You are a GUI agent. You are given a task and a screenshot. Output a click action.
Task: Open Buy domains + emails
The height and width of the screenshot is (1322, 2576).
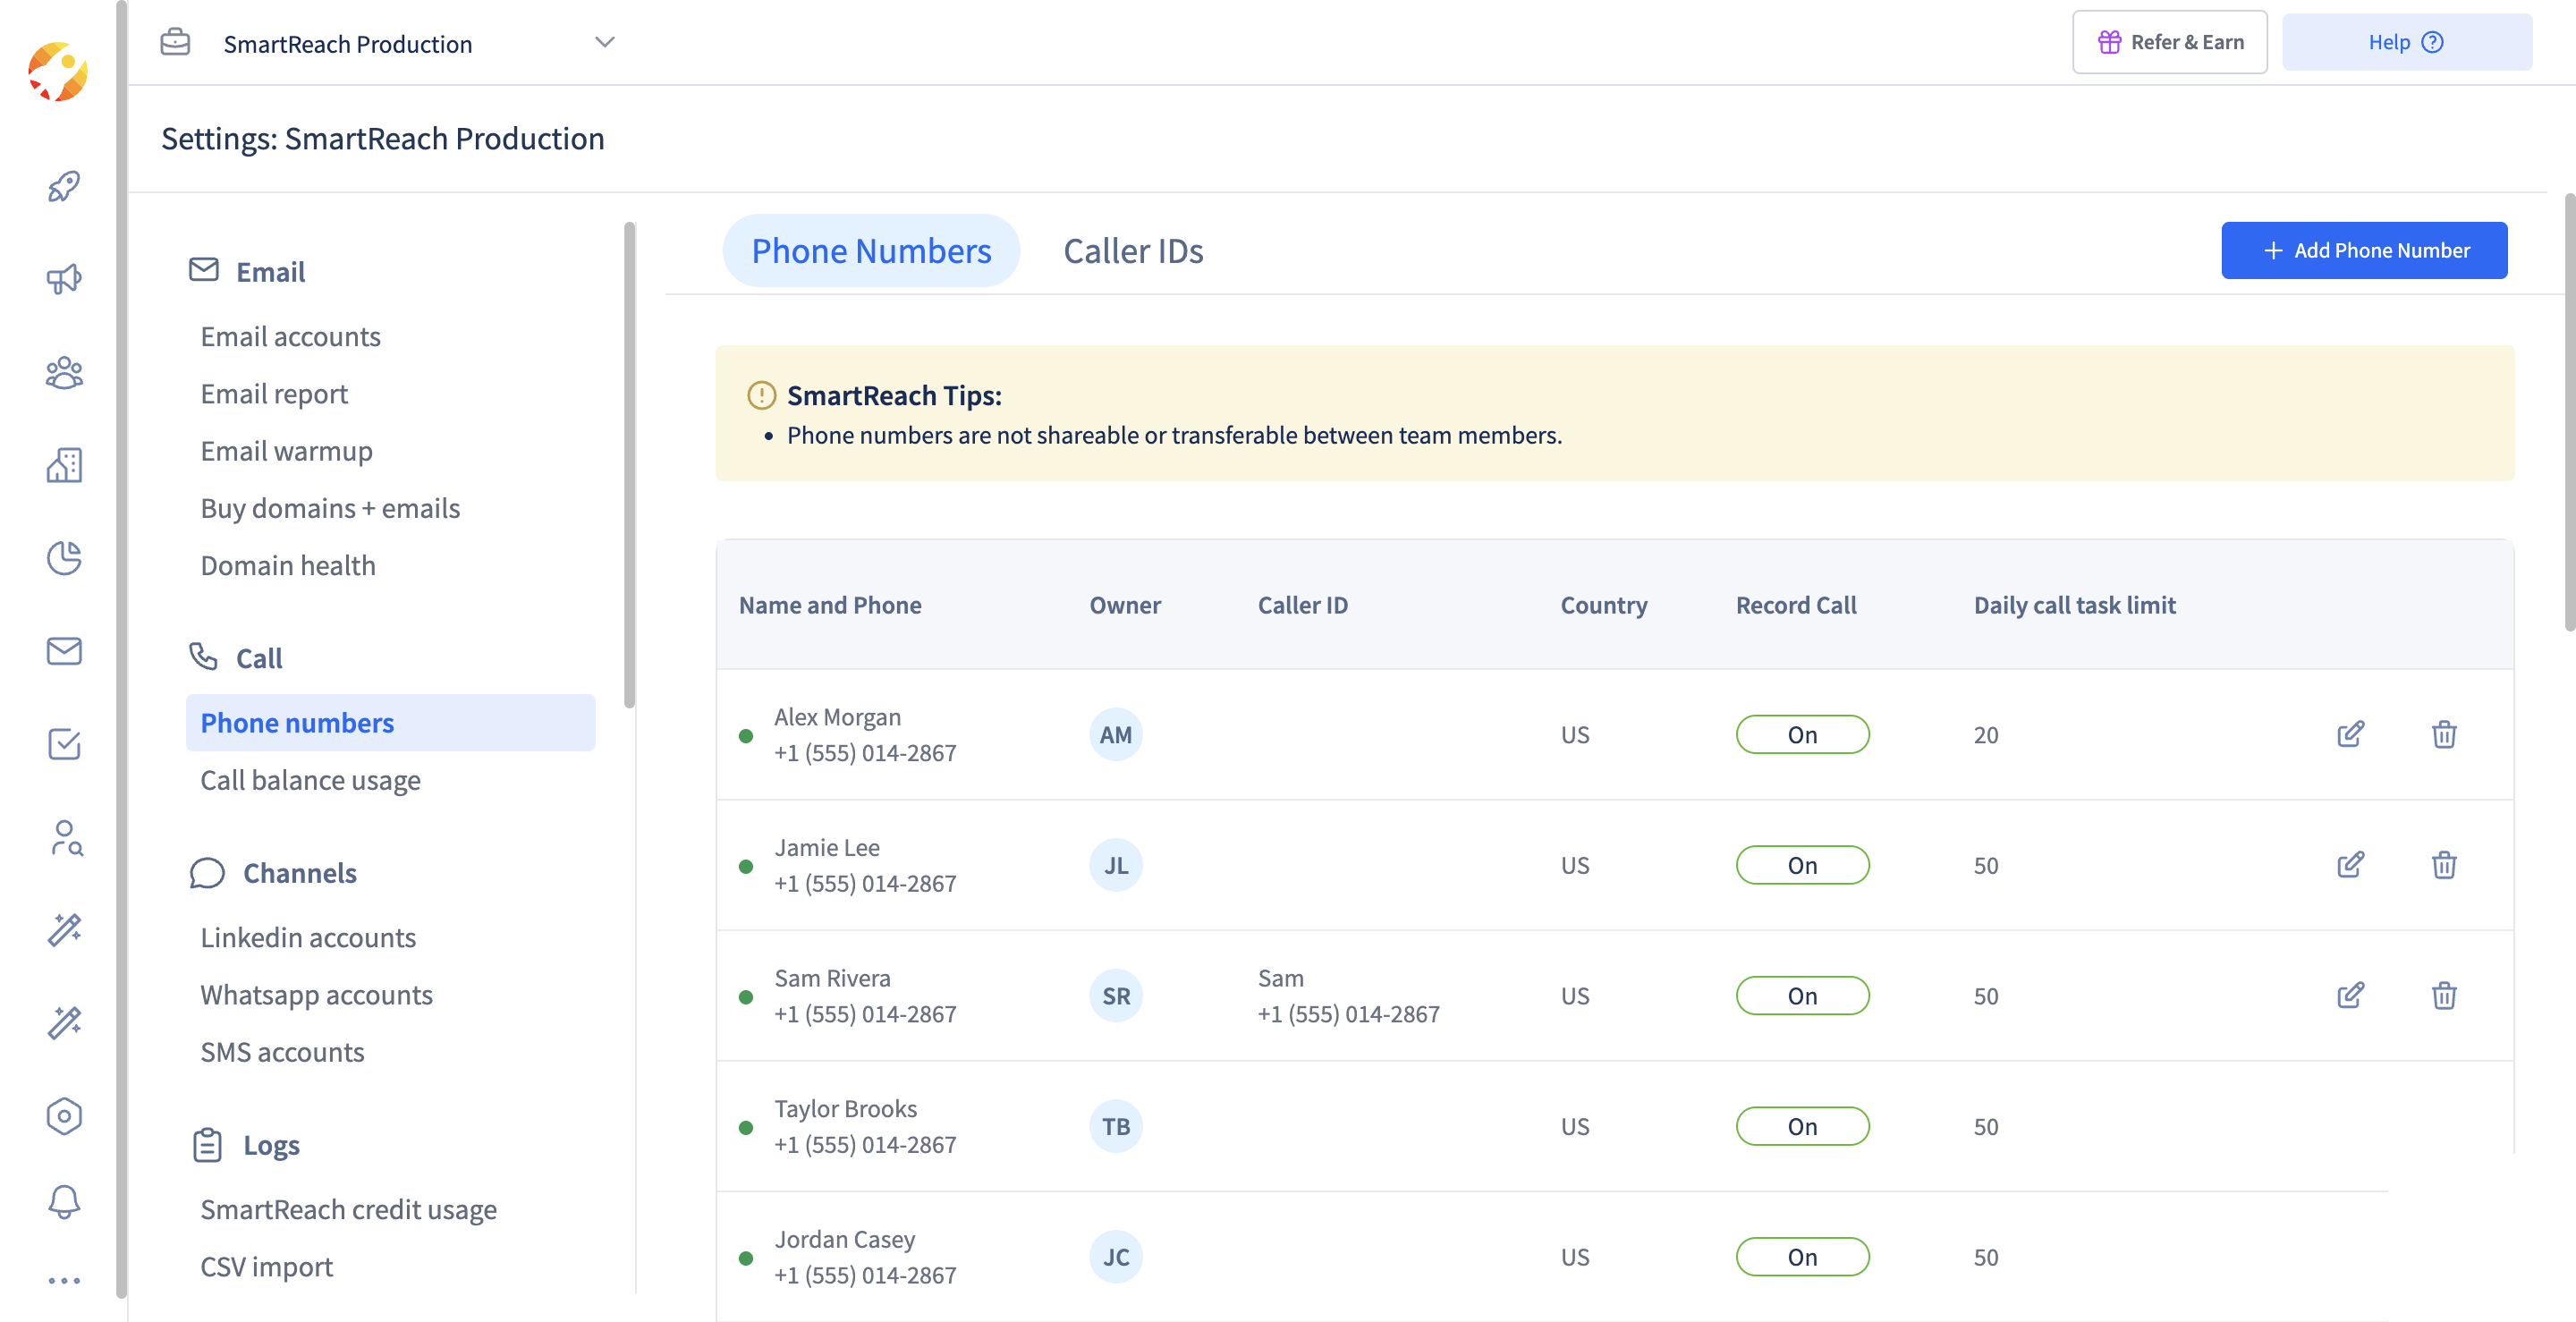330,508
